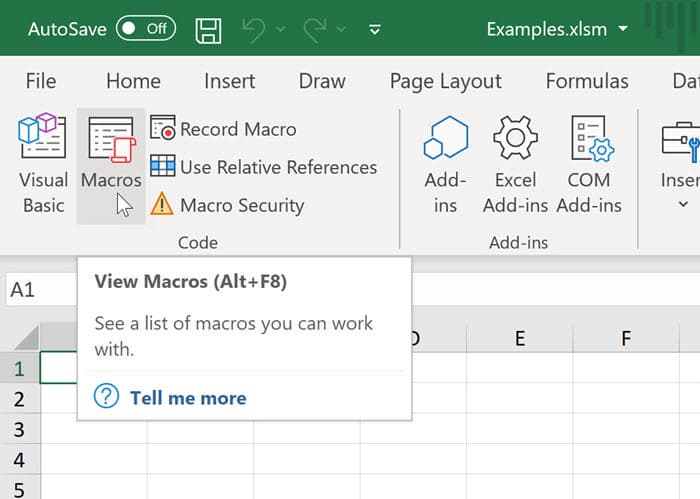The width and height of the screenshot is (700, 499).
Task: Click the Macros button in Code group
Action: point(111,166)
